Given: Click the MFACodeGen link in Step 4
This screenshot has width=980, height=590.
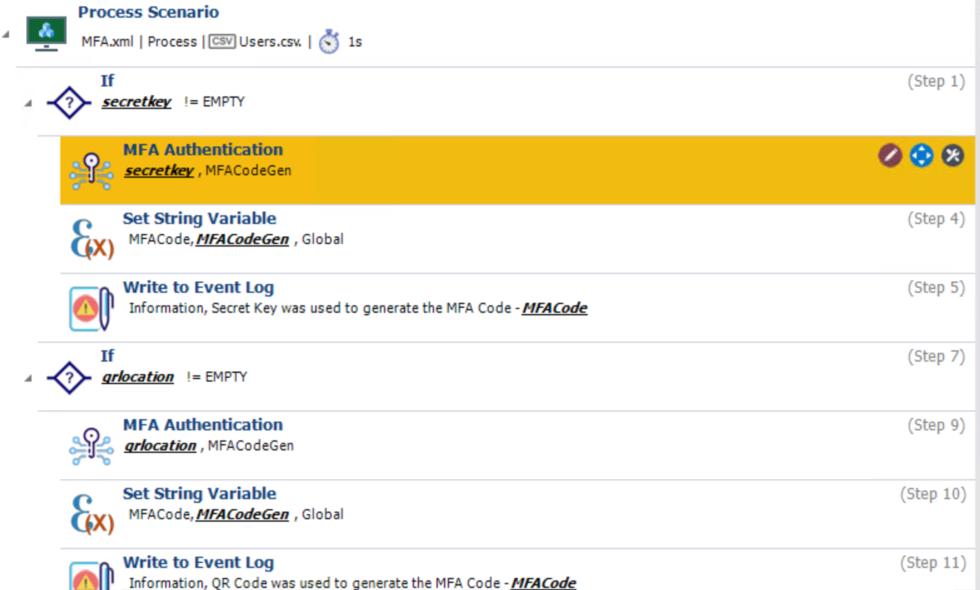Looking at the screenshot, I should (x=242, y=239).
